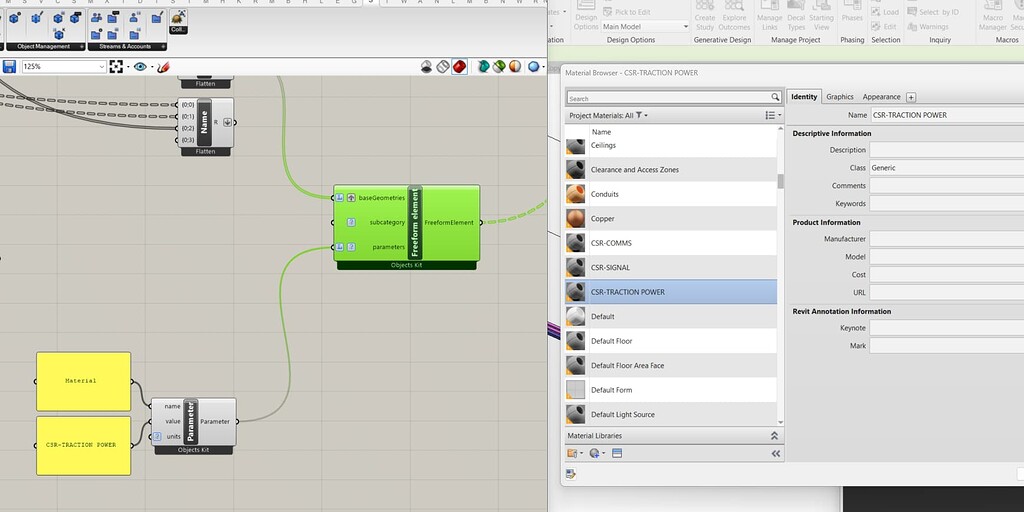Select the Ceilings material row
Screen dimensions: 1024x512
pos(671,146)
